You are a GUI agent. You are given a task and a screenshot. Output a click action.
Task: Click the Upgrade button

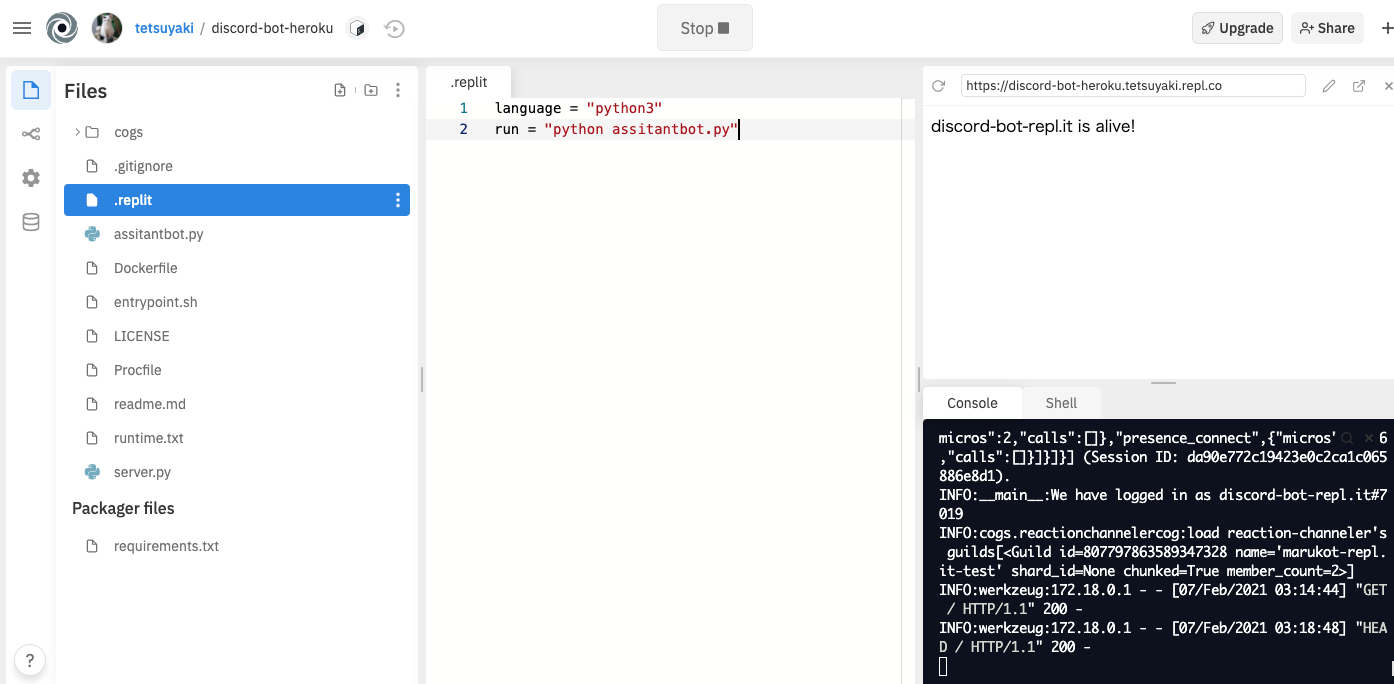[1237, 28]
